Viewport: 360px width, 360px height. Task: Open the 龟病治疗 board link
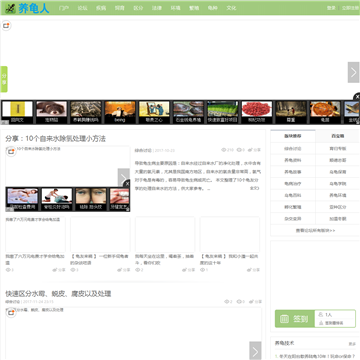pyautogui.click(x=293, y=184)
